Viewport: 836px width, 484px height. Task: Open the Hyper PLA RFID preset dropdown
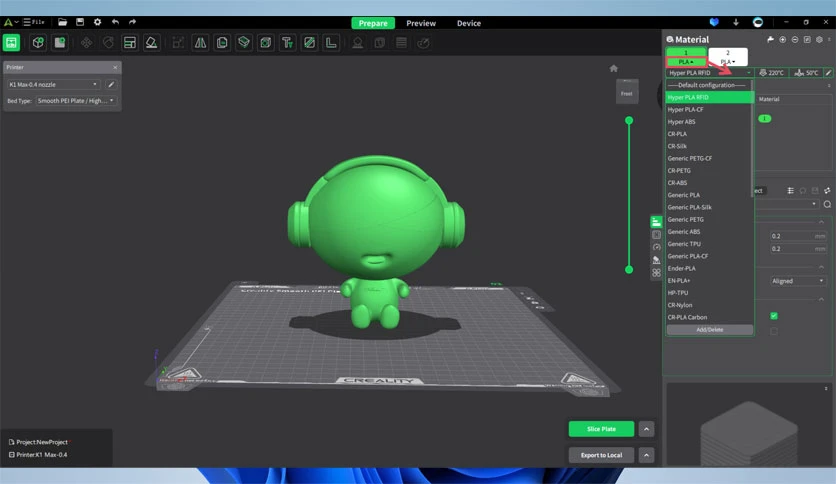pos(710,72)
